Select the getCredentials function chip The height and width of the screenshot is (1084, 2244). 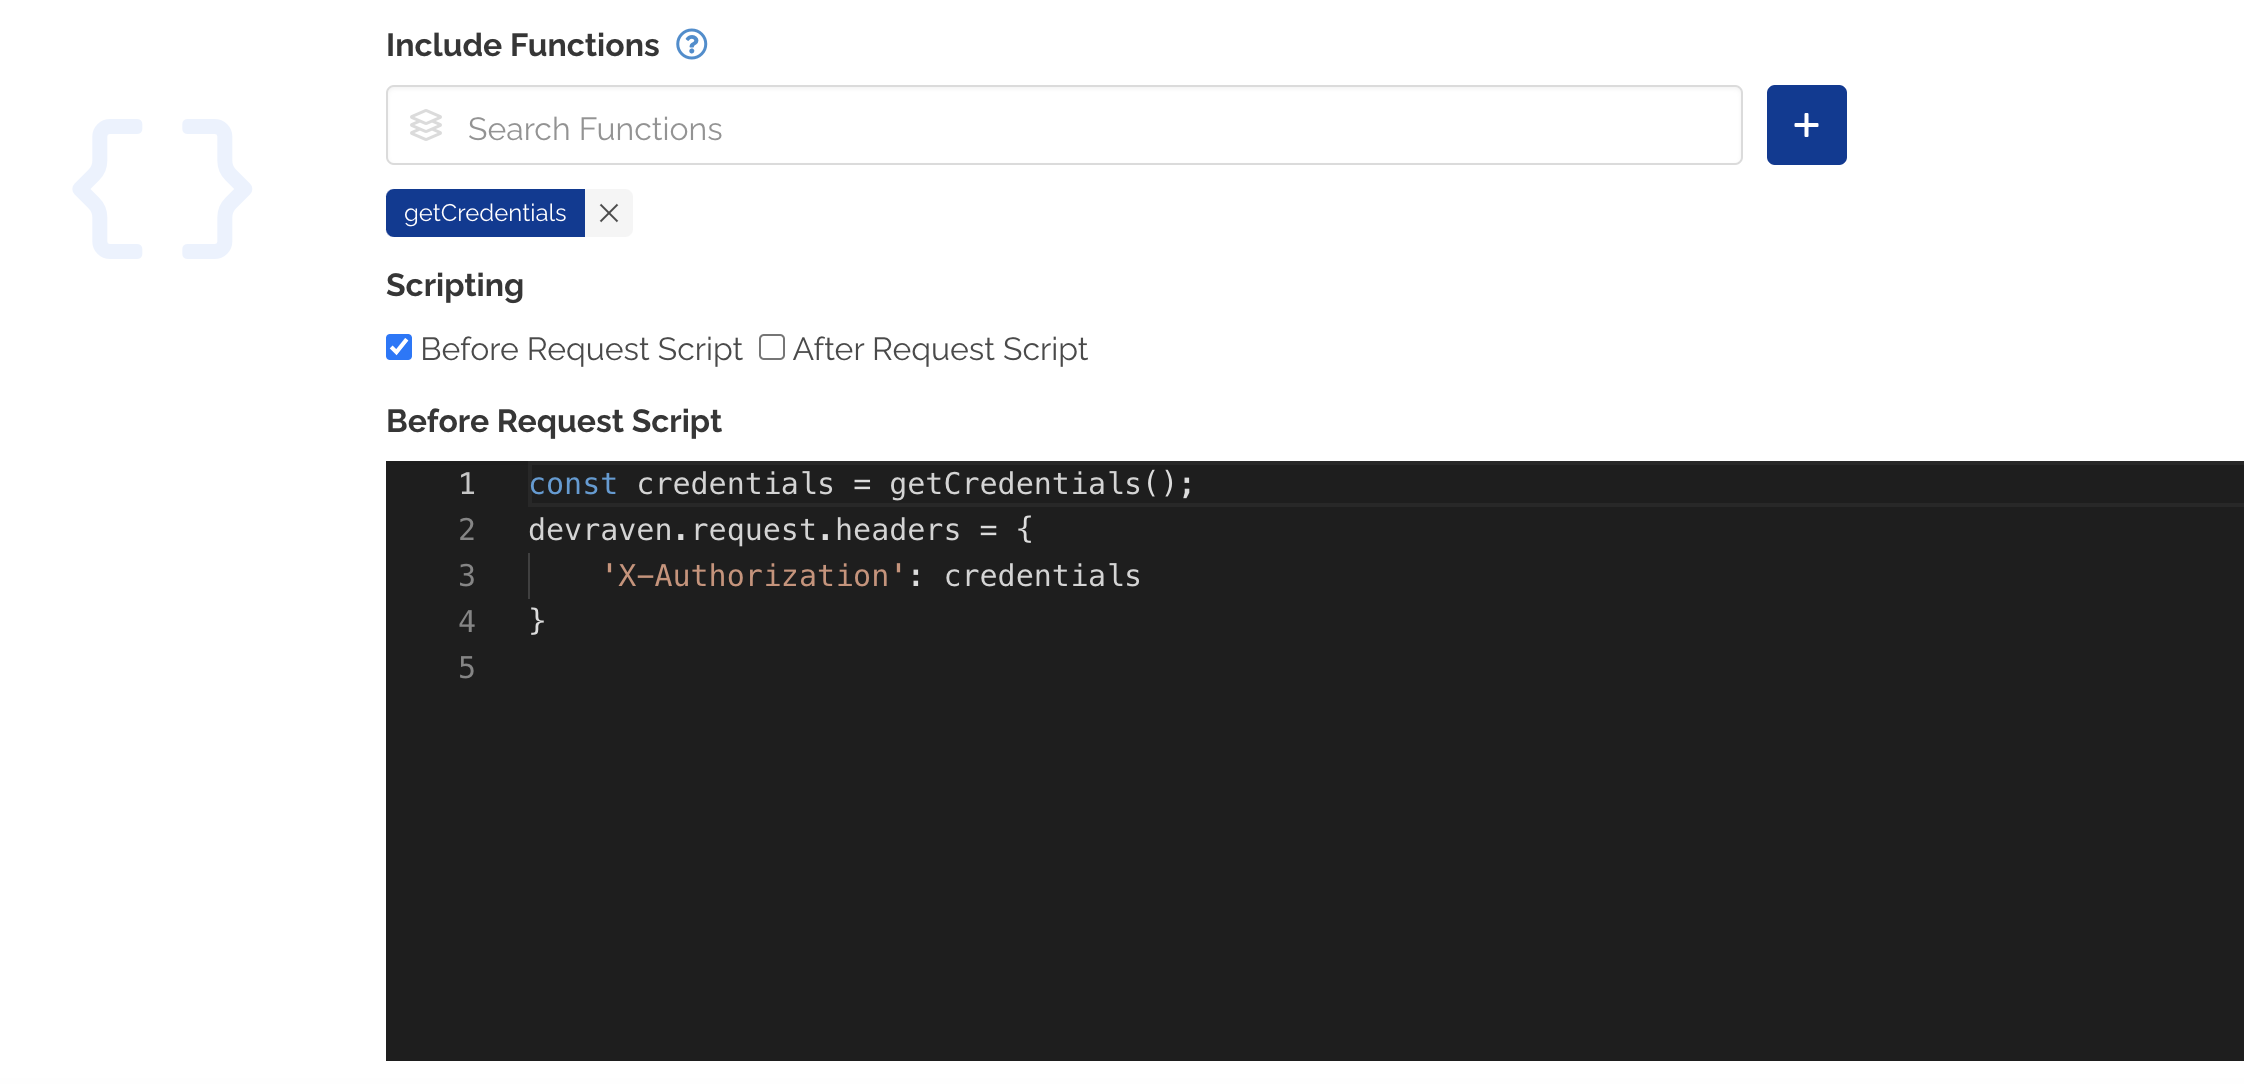click(x=485, y=212)
